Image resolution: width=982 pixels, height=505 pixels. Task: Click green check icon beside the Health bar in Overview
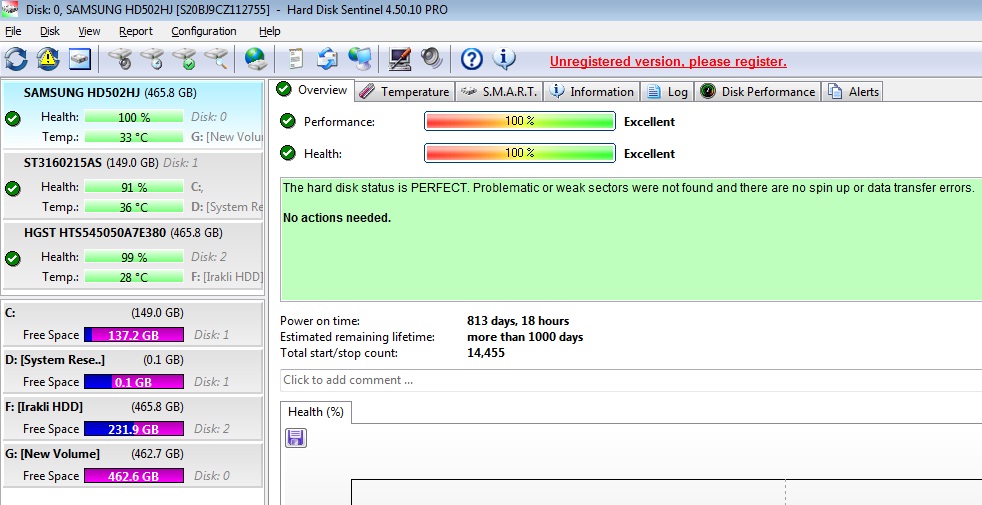coord(288,153)
